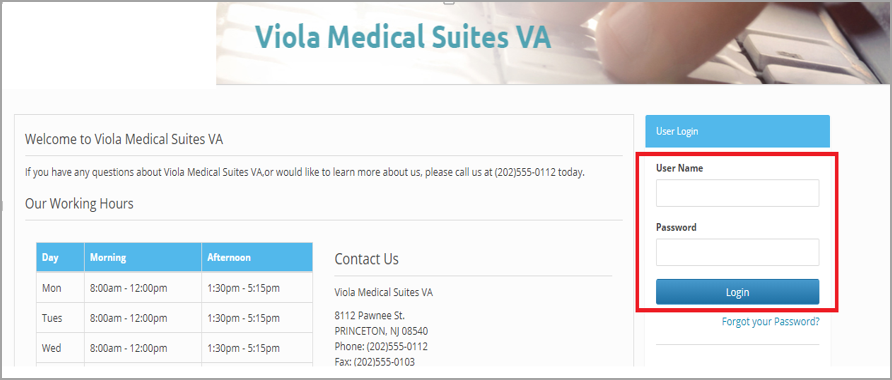This screenshot has width=892, height=380.
Task: Open the Forgot your Password link
Action: 770,321
